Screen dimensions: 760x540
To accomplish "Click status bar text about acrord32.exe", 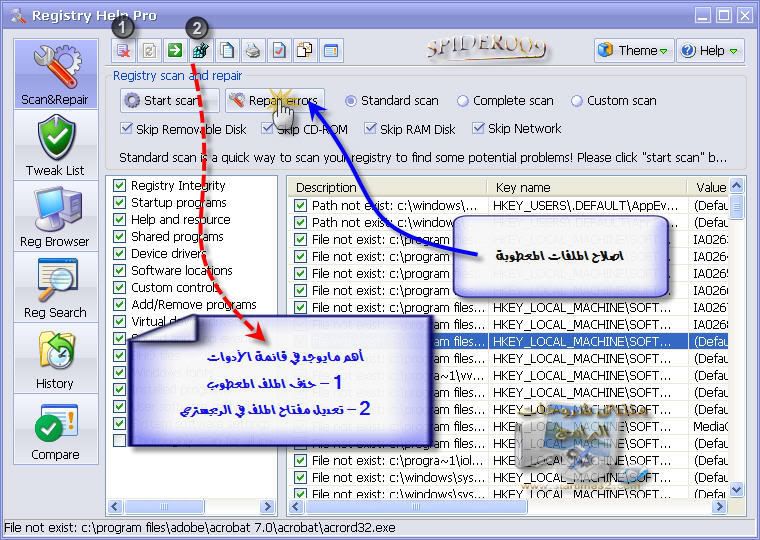I will (x=200, y=527).
